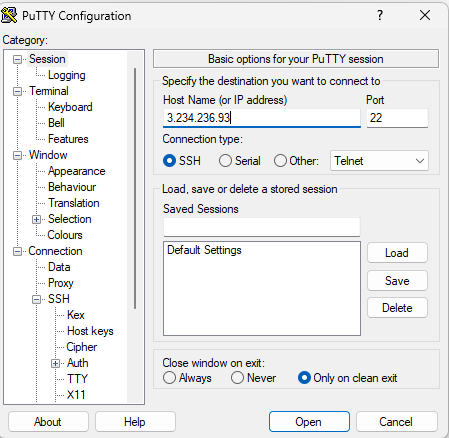Set close window on exit to Always

coord(169,378)
